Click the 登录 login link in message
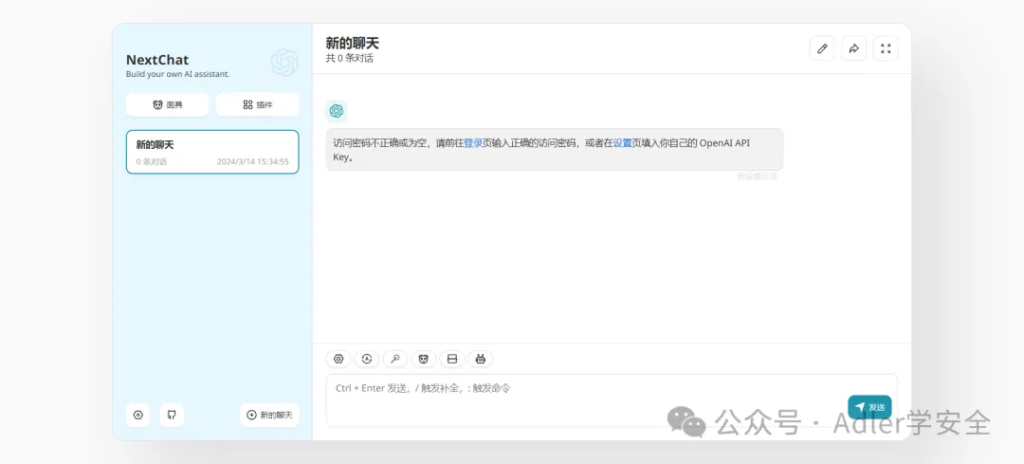1024x464 pixels. 473,143
